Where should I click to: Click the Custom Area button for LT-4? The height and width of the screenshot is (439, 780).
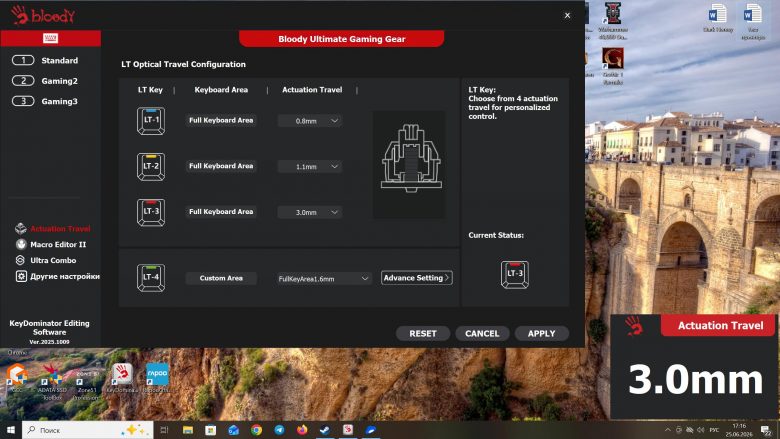point(221,278)
